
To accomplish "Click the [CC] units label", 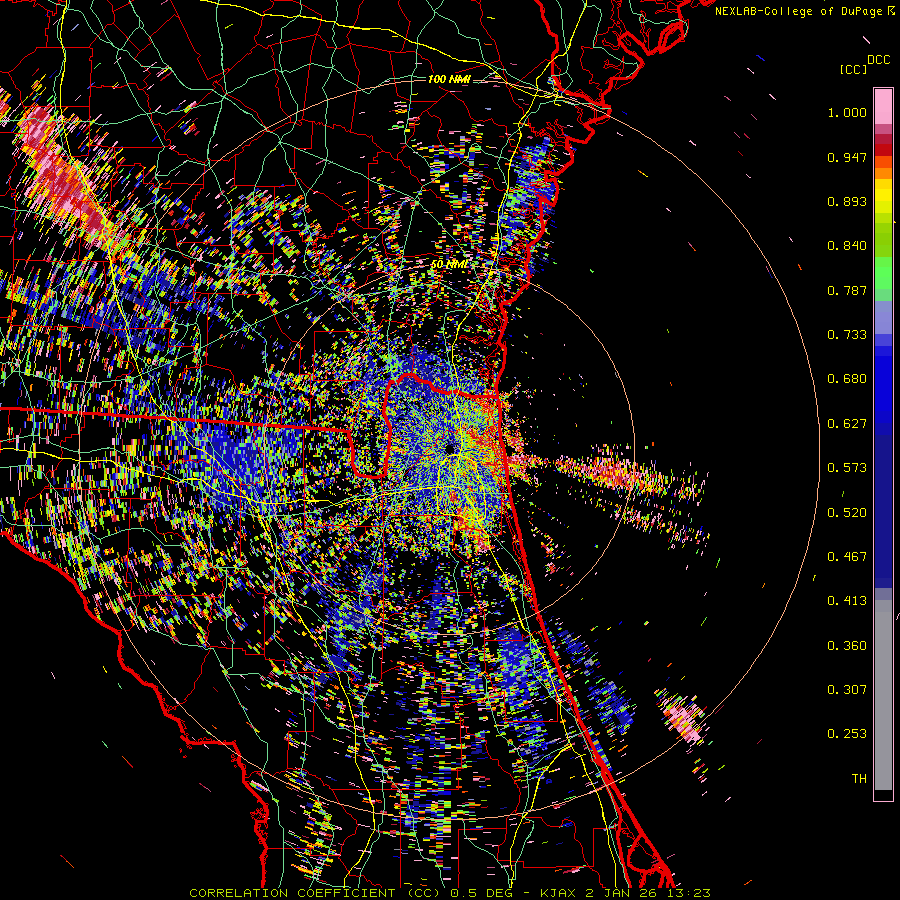I will pos(853,69).
